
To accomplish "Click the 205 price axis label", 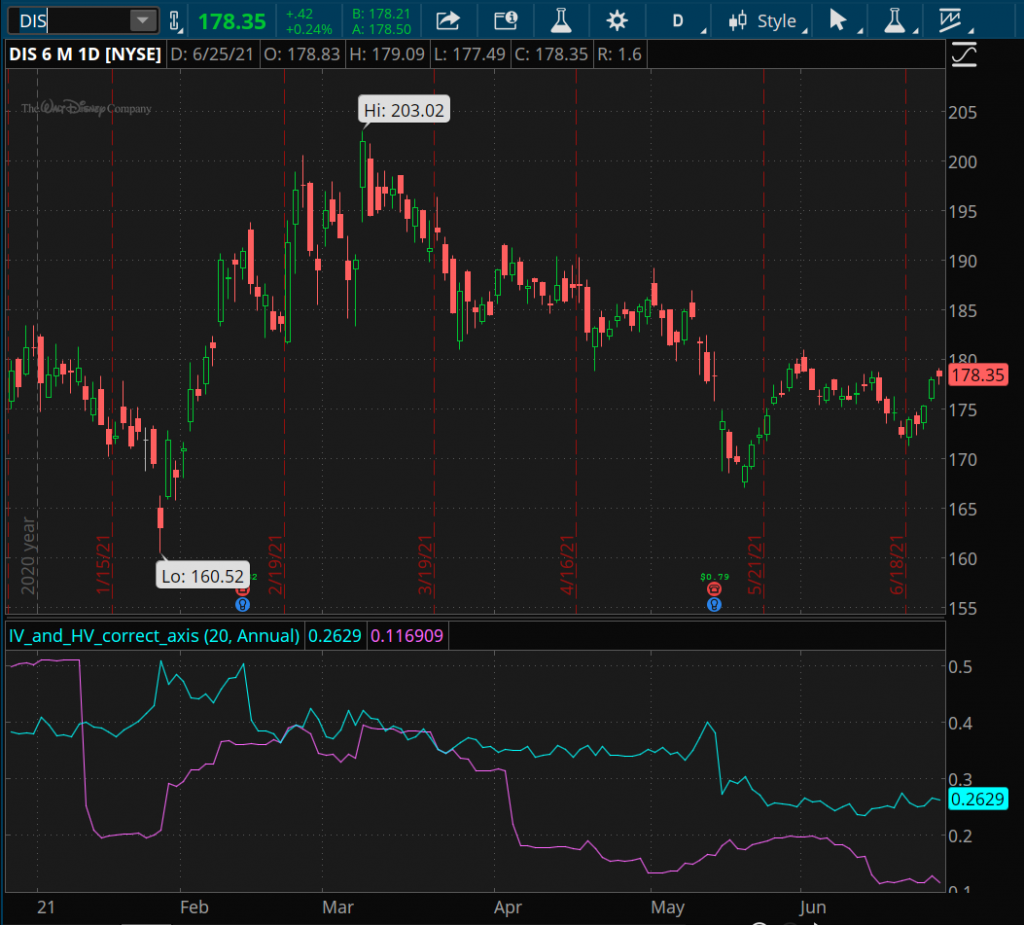I will pyautogui.click(x=963, y=112).
